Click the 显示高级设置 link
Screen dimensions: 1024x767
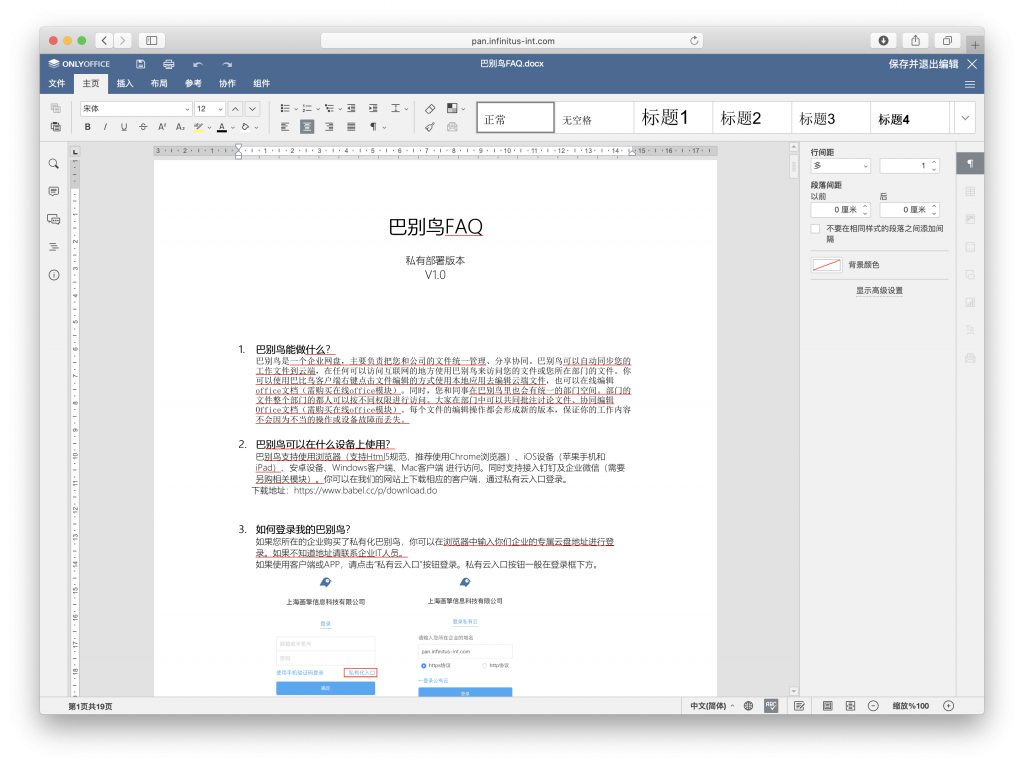point(880,291)
